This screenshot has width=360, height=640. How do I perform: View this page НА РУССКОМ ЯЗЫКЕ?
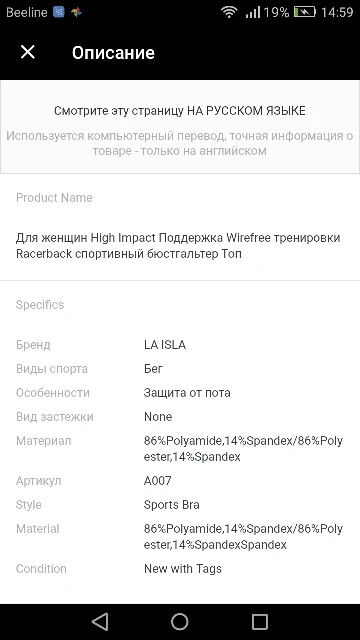coord(180,111)
